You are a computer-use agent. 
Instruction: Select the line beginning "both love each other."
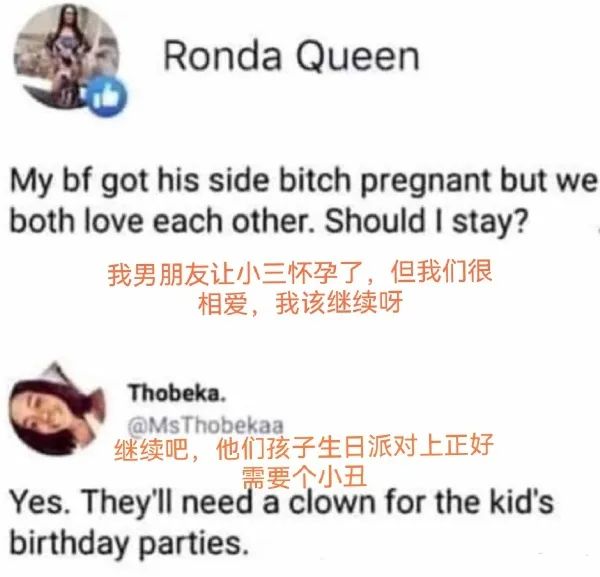pyautogui.click(x=269, y=222)
